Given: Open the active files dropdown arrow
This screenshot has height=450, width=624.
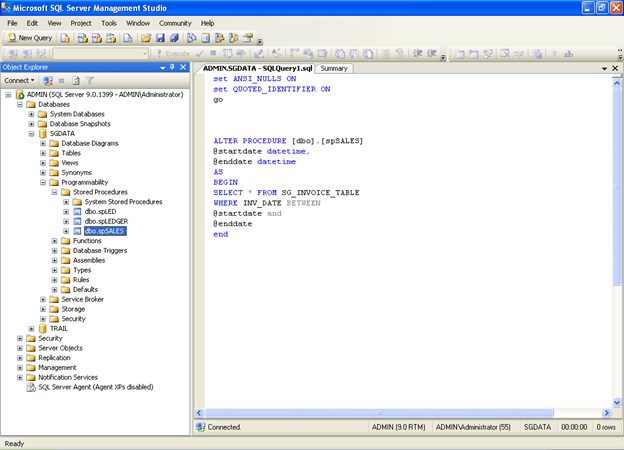Looking at the screenshot, I should pyautogui.click(x=604, y=68).
